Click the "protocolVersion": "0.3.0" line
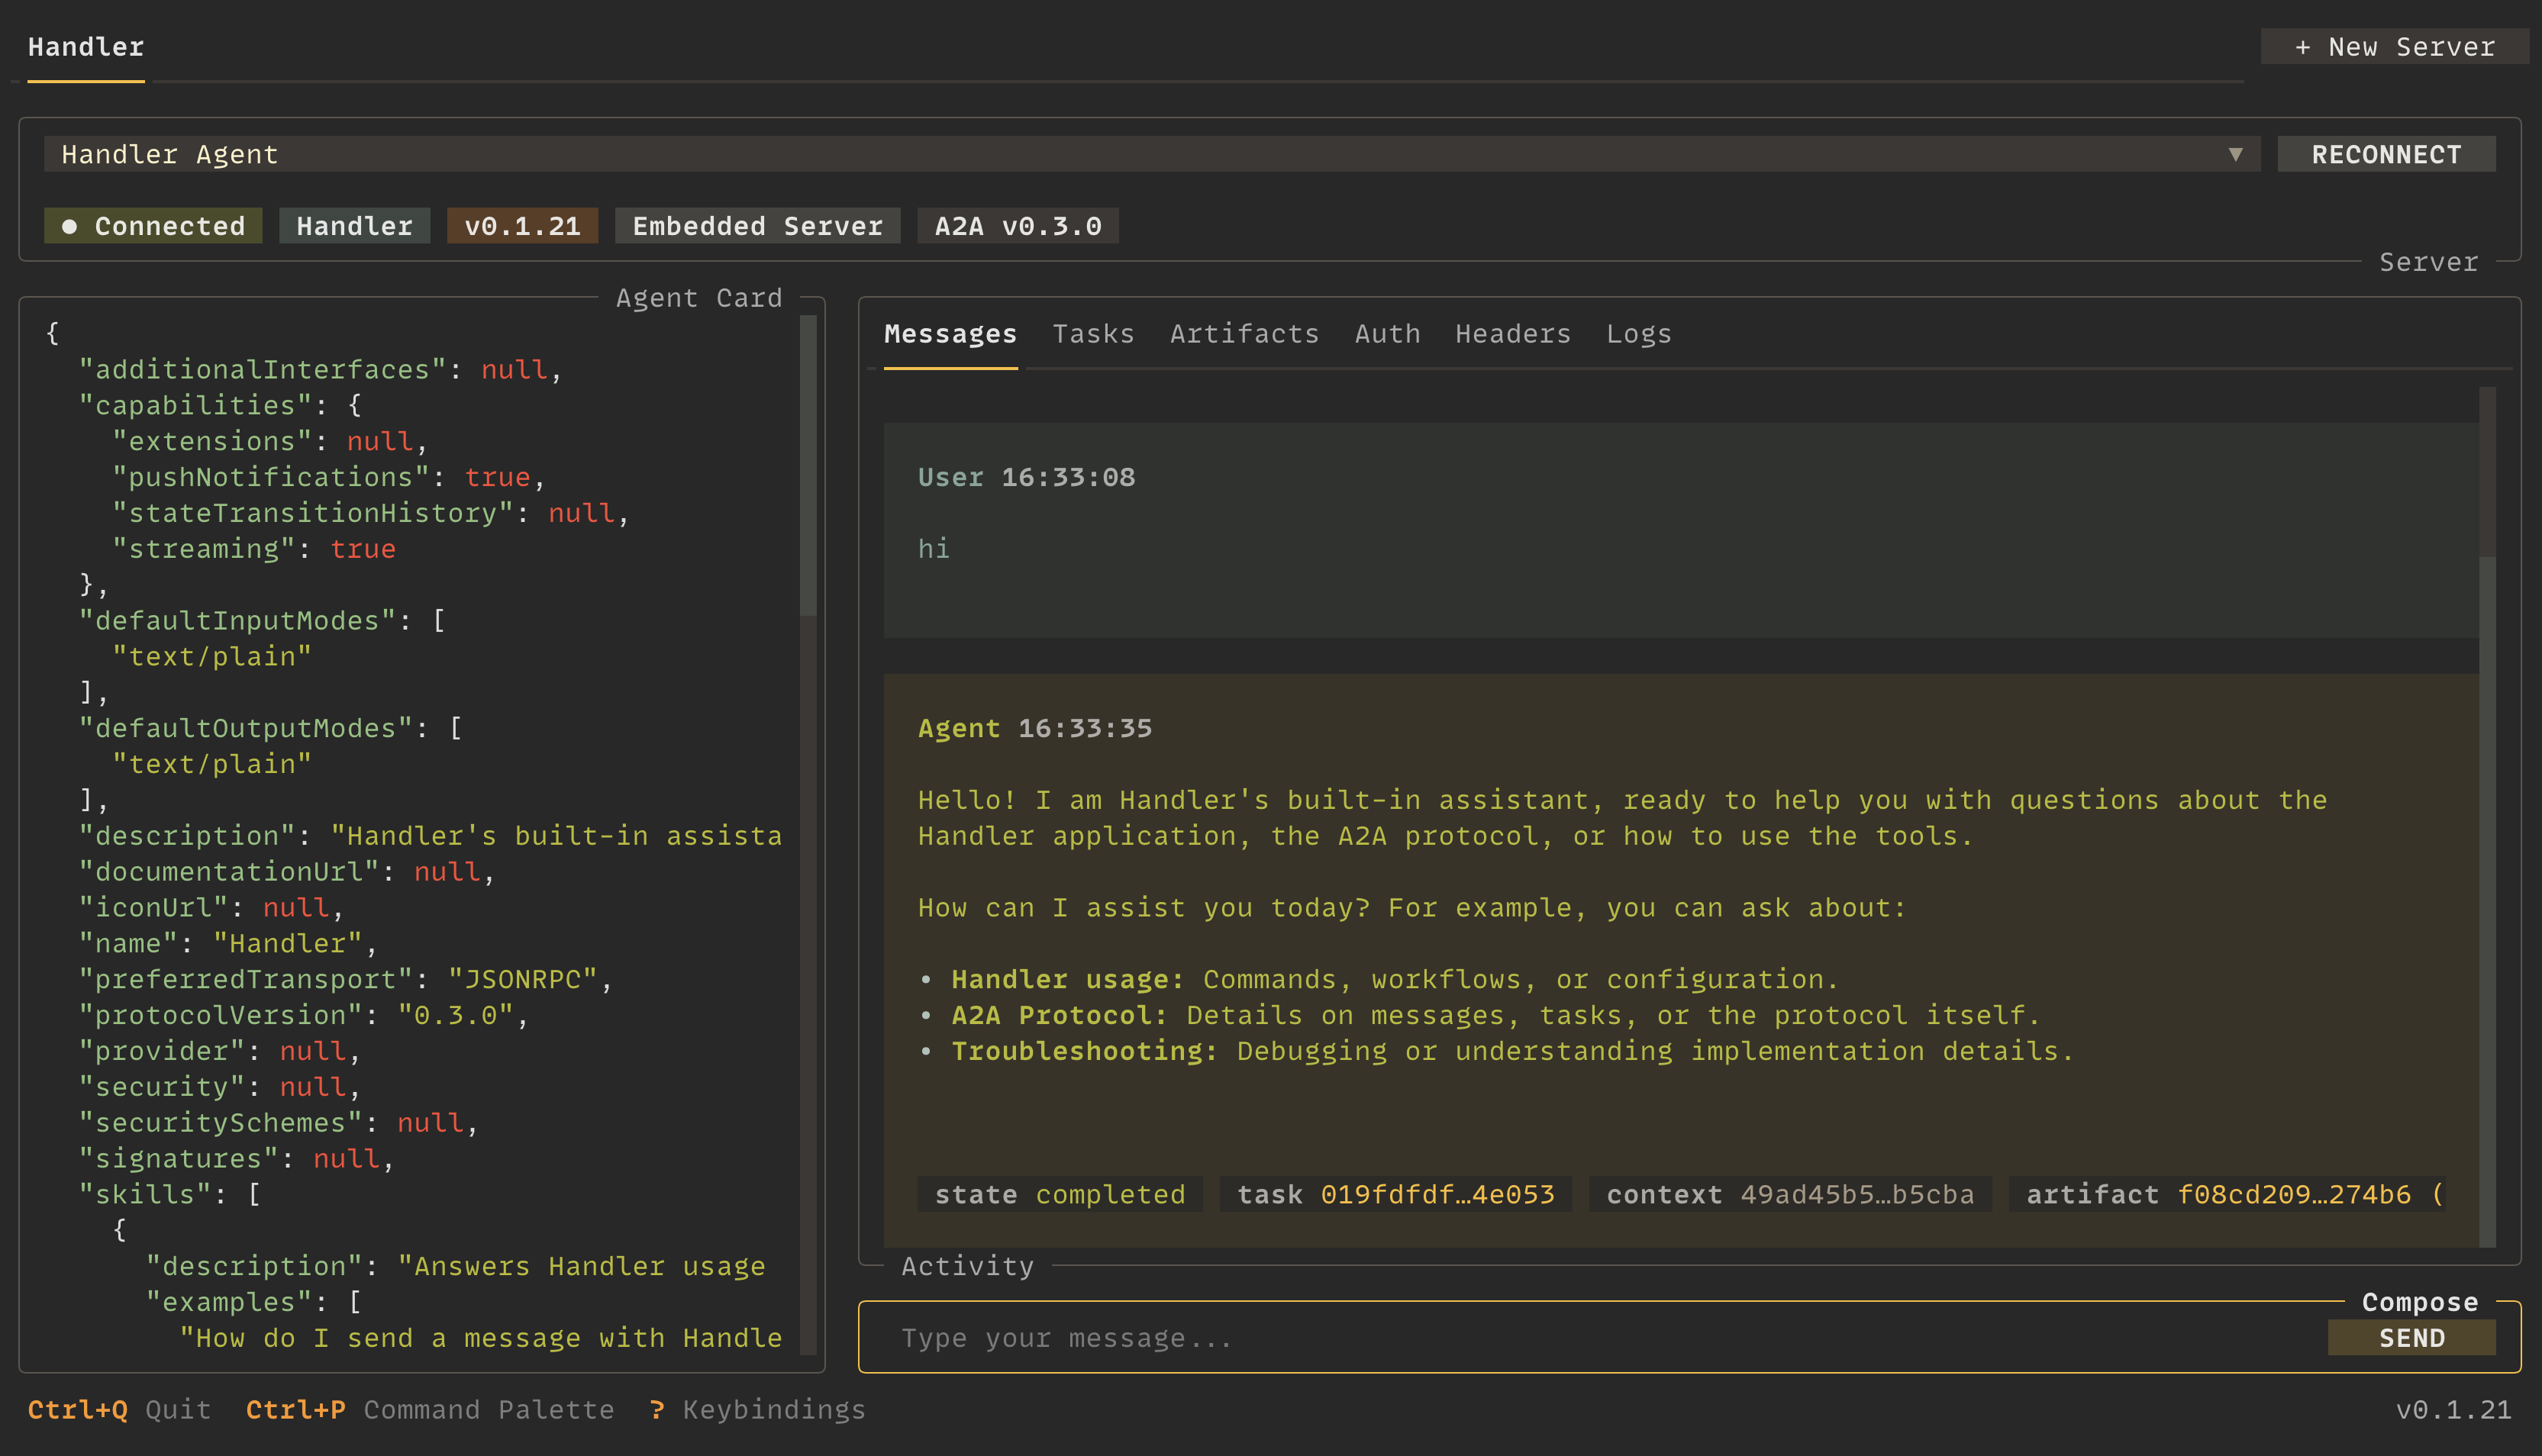 304,1015
